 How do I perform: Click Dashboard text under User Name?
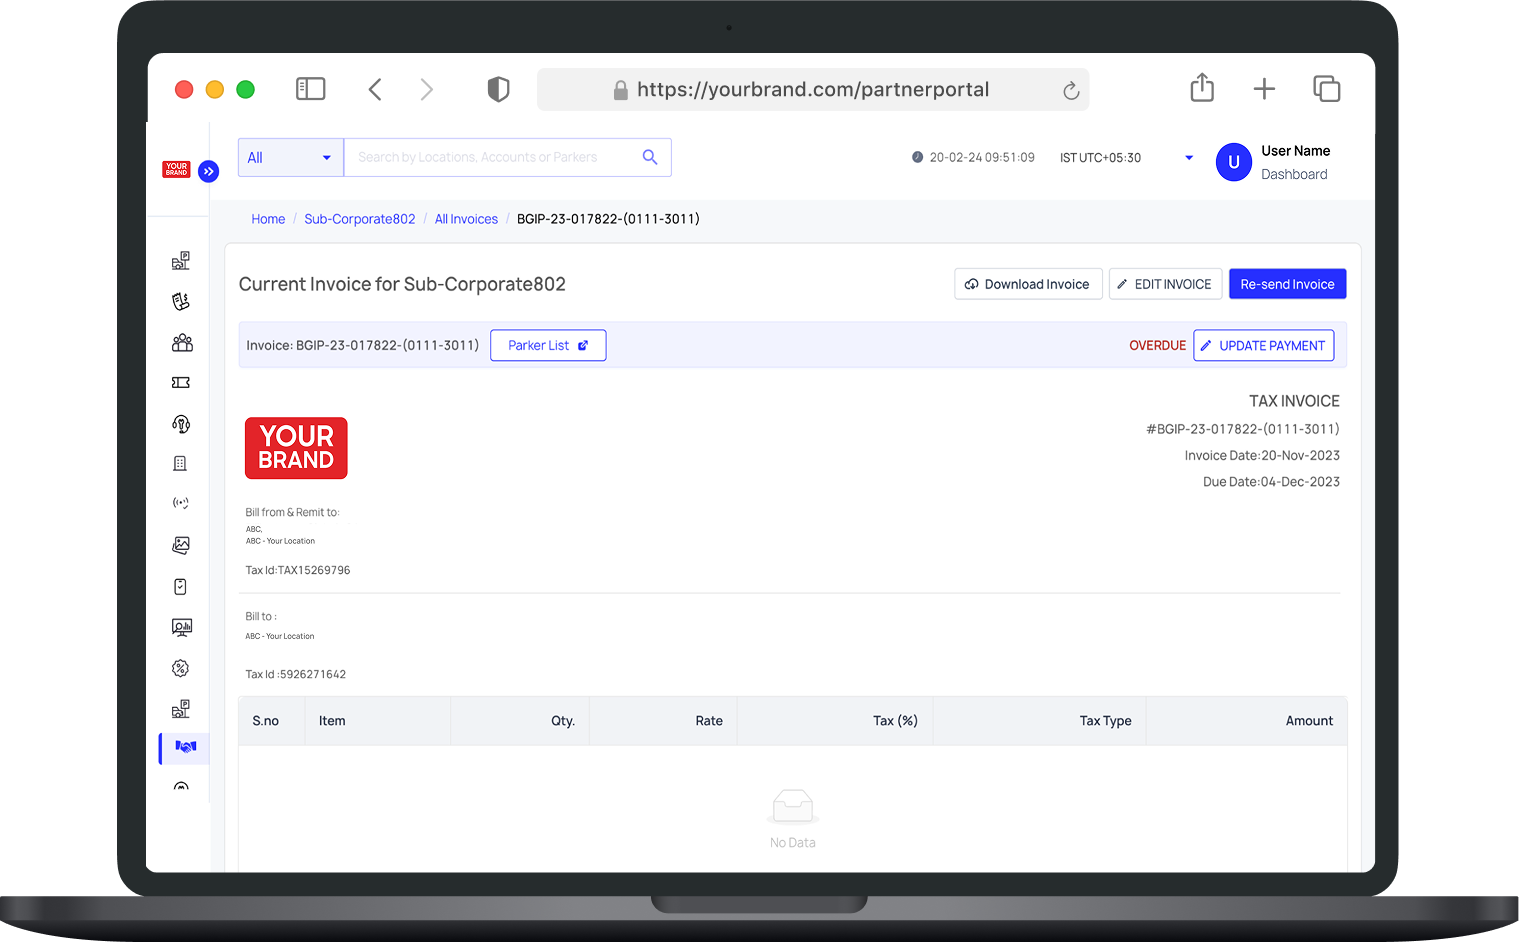pyautogui.click(x=1294, y=174)
